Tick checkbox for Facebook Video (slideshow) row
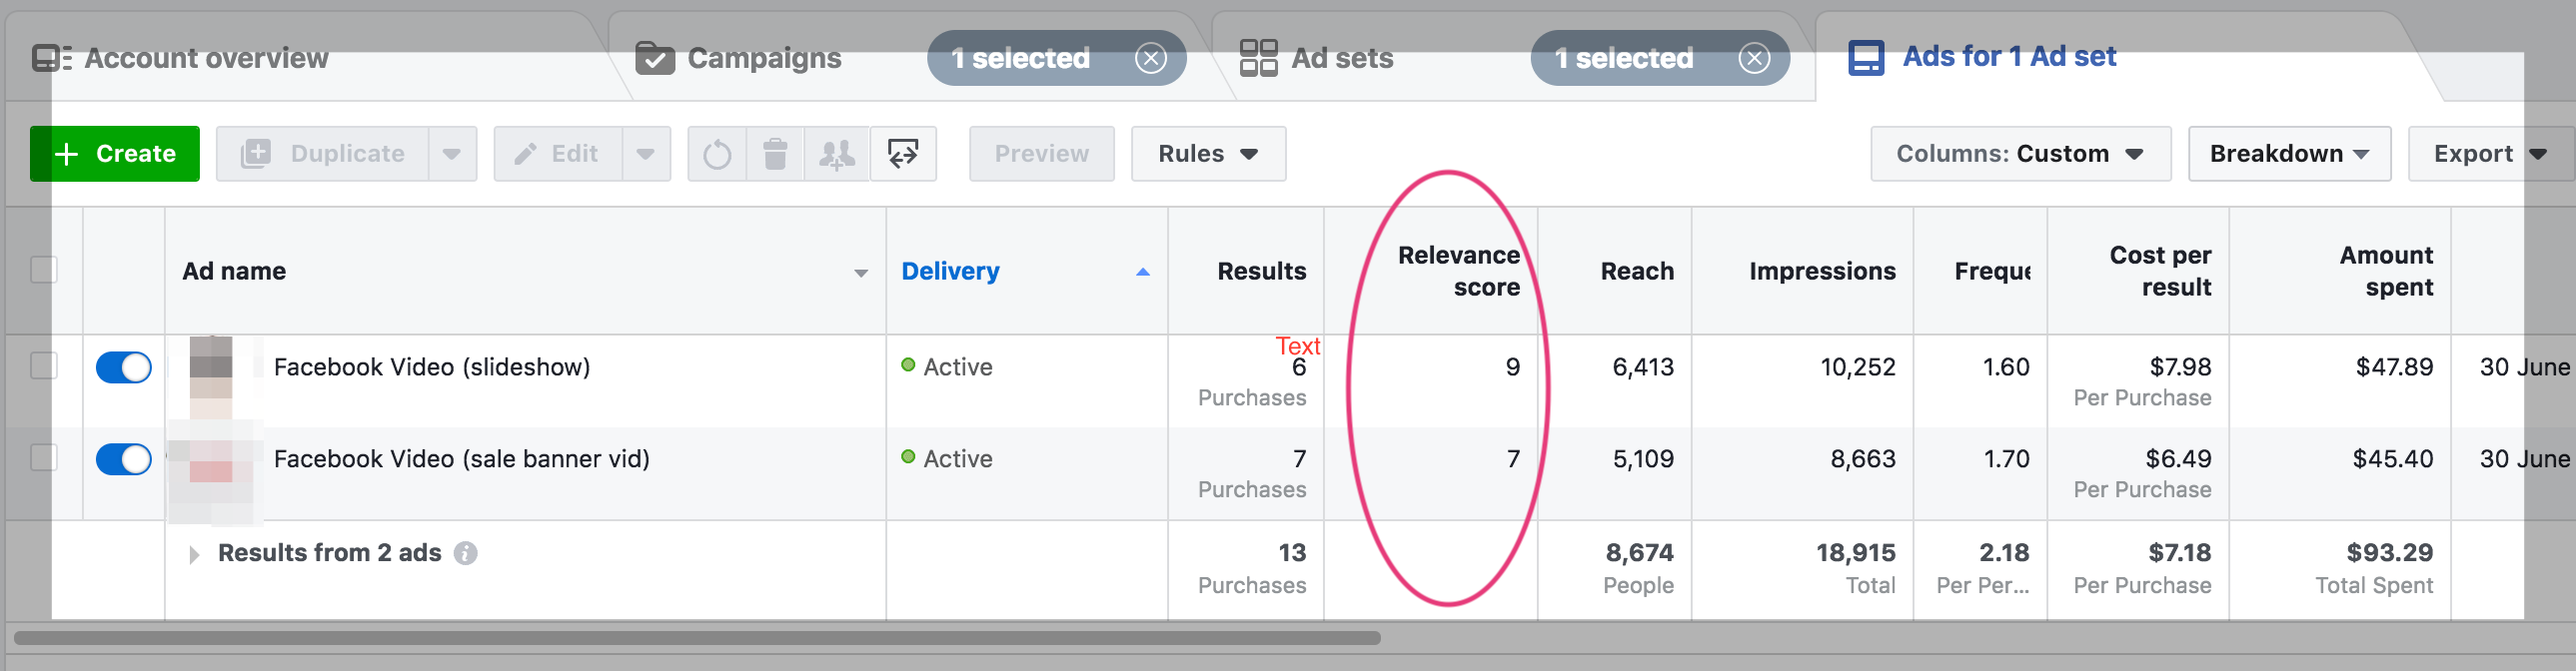The image size is (2576, 671). tap(44, 366)
